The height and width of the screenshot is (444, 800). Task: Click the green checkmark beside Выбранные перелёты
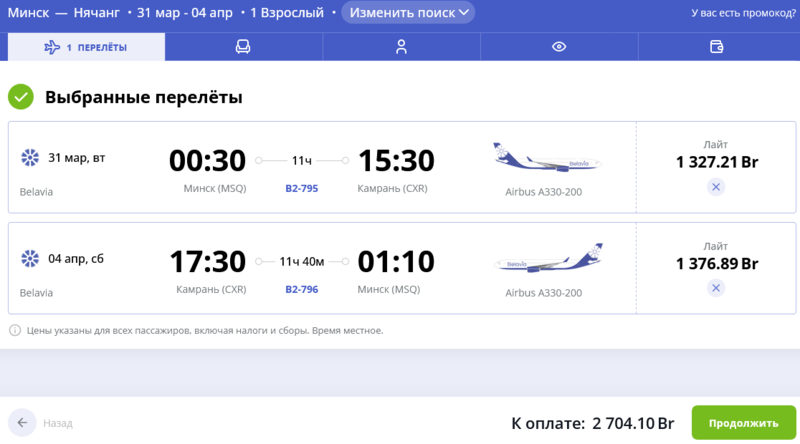tap(21, 97)
